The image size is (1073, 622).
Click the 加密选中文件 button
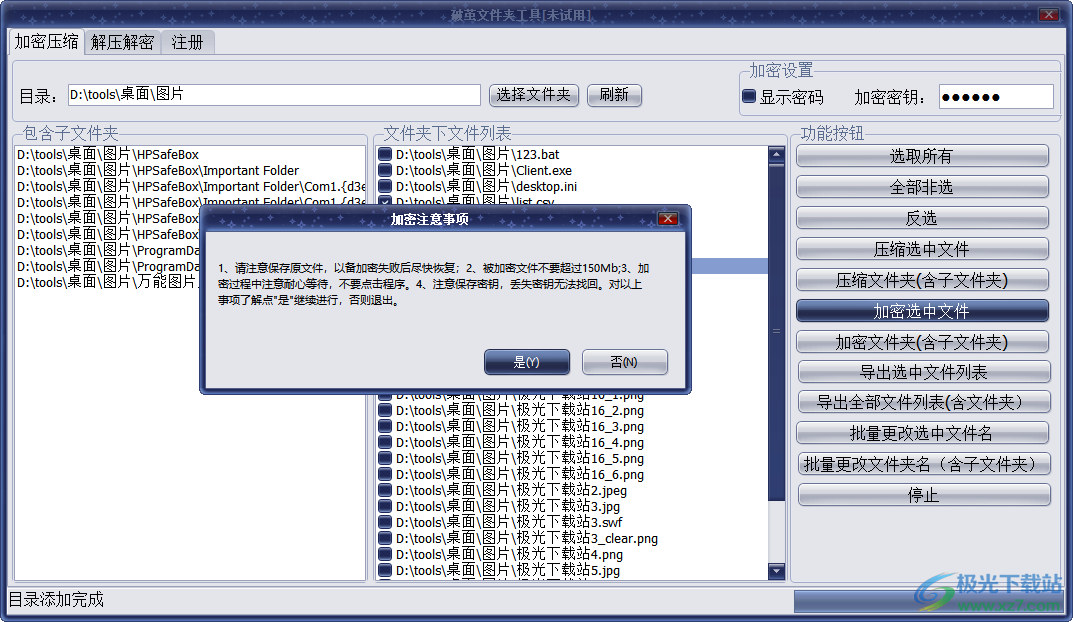(x=922, y=311)
